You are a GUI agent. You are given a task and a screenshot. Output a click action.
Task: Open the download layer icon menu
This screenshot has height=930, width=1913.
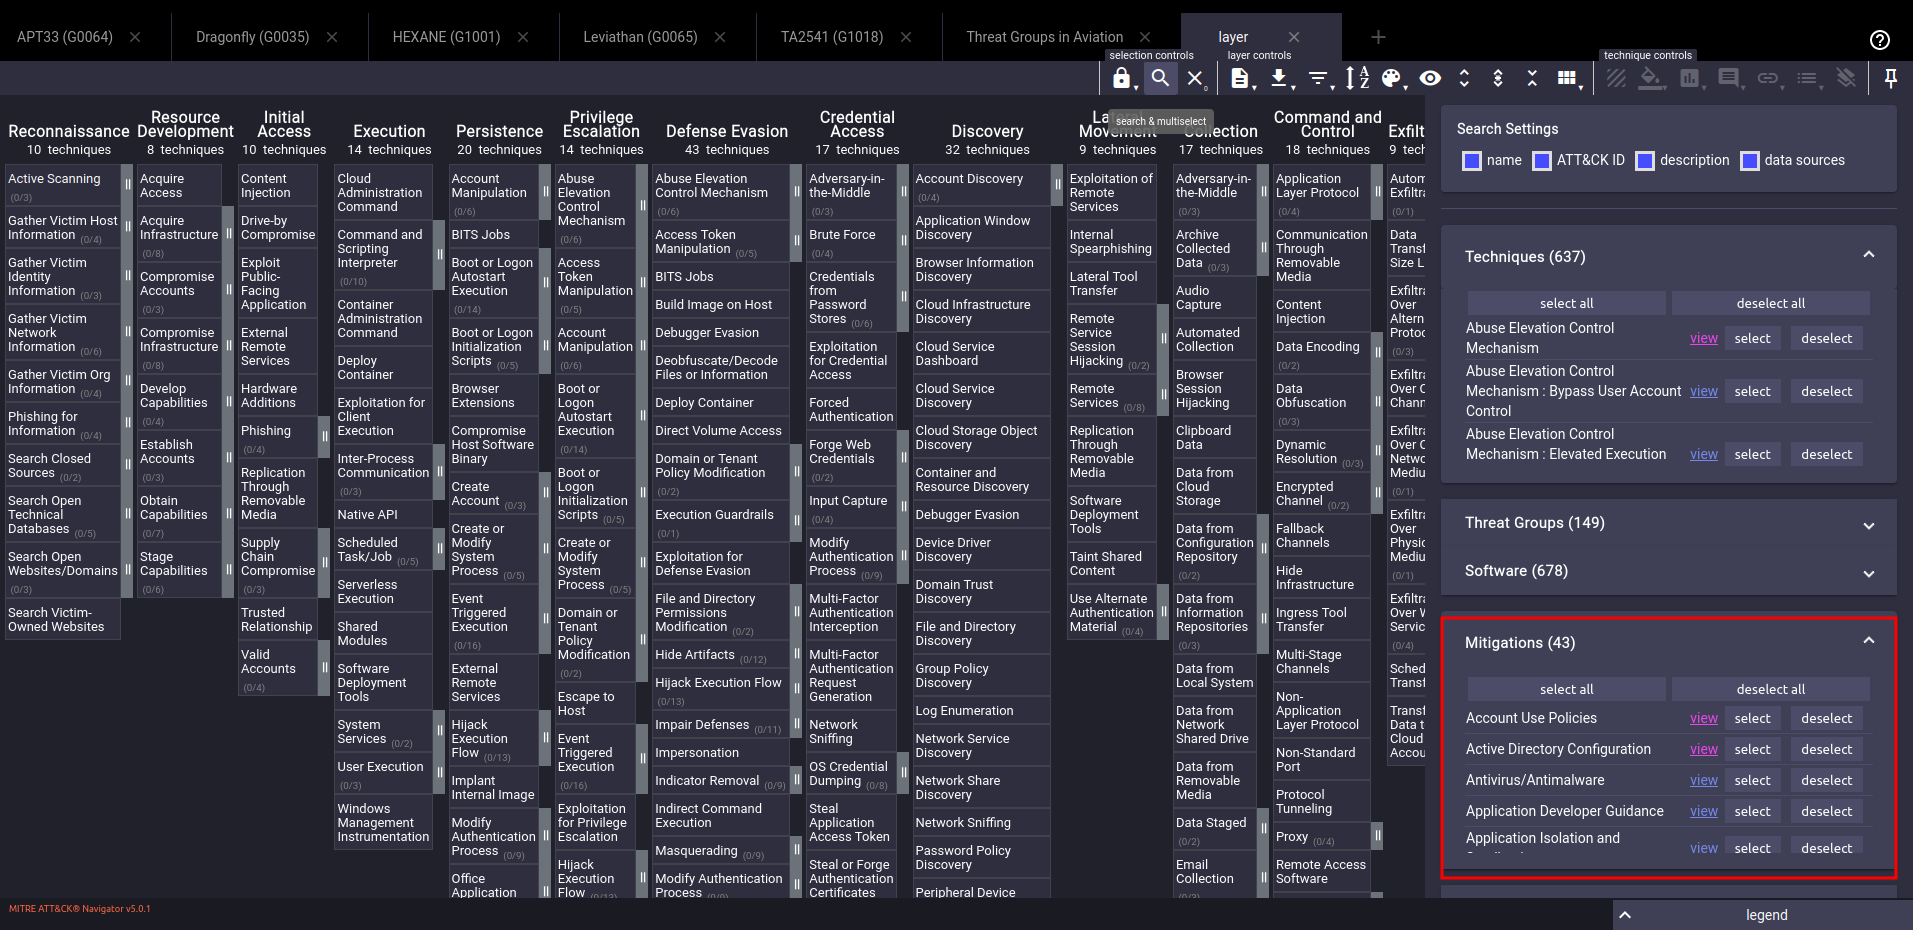click(x=1279, y=78)
